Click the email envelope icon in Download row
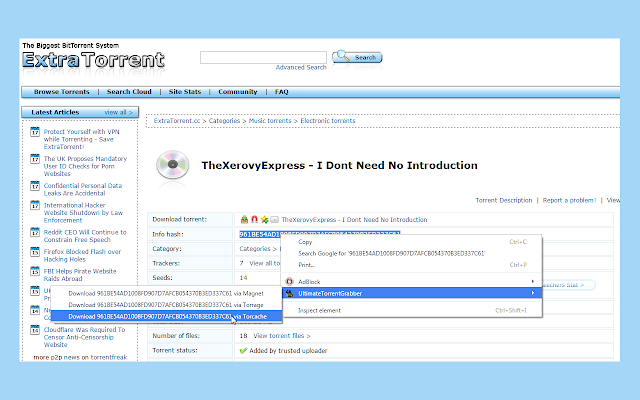 (274, 220)
